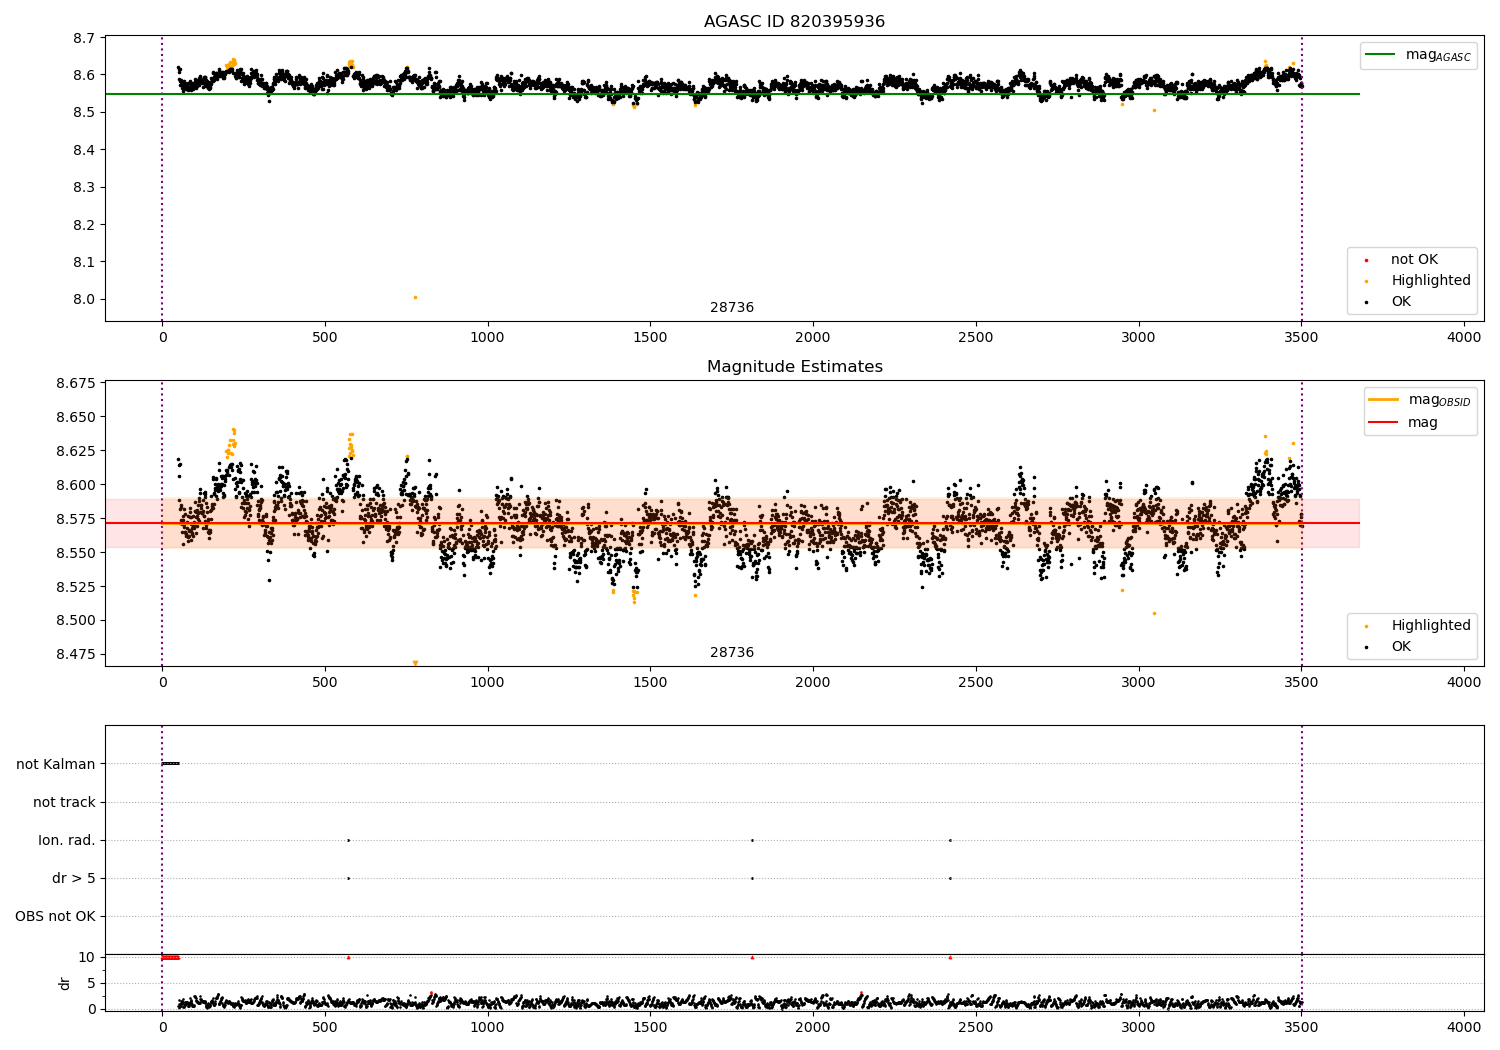
Task: Click the 500 x-tick label under the top plot
Action: point(325,338)
